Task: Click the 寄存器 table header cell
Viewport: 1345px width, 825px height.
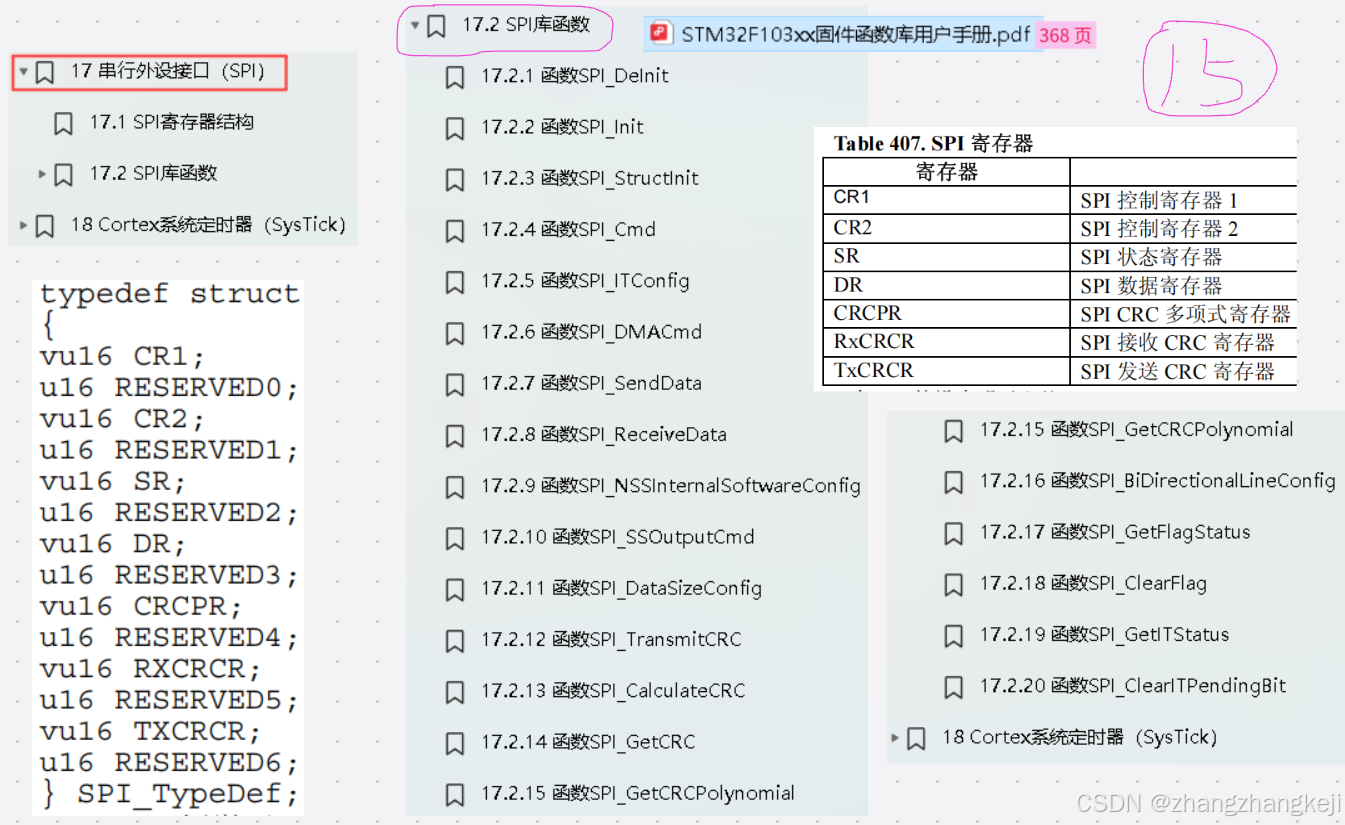Action: tap(946, 171)
